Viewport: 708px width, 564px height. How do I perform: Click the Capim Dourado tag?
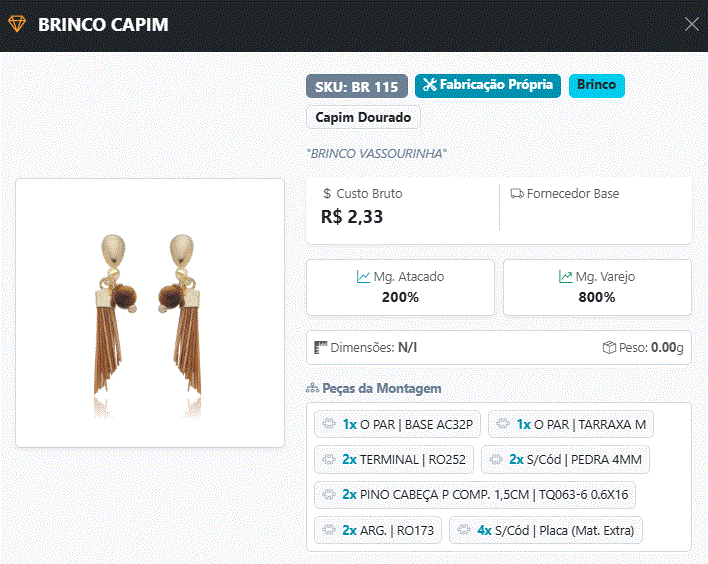tap(363, 117)
